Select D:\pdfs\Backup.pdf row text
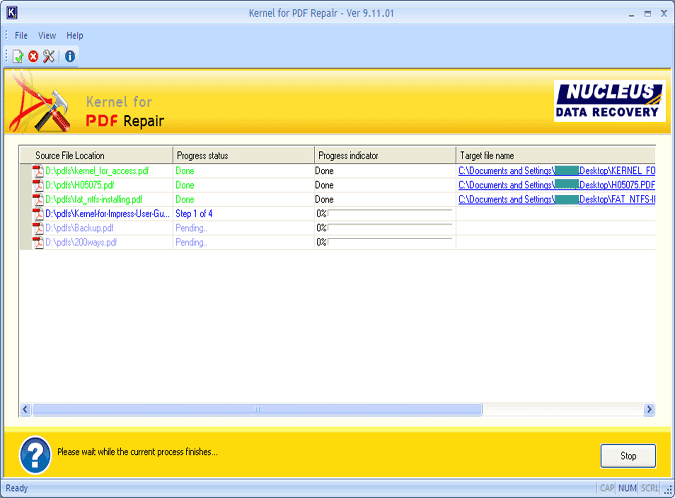 [79, 228]
